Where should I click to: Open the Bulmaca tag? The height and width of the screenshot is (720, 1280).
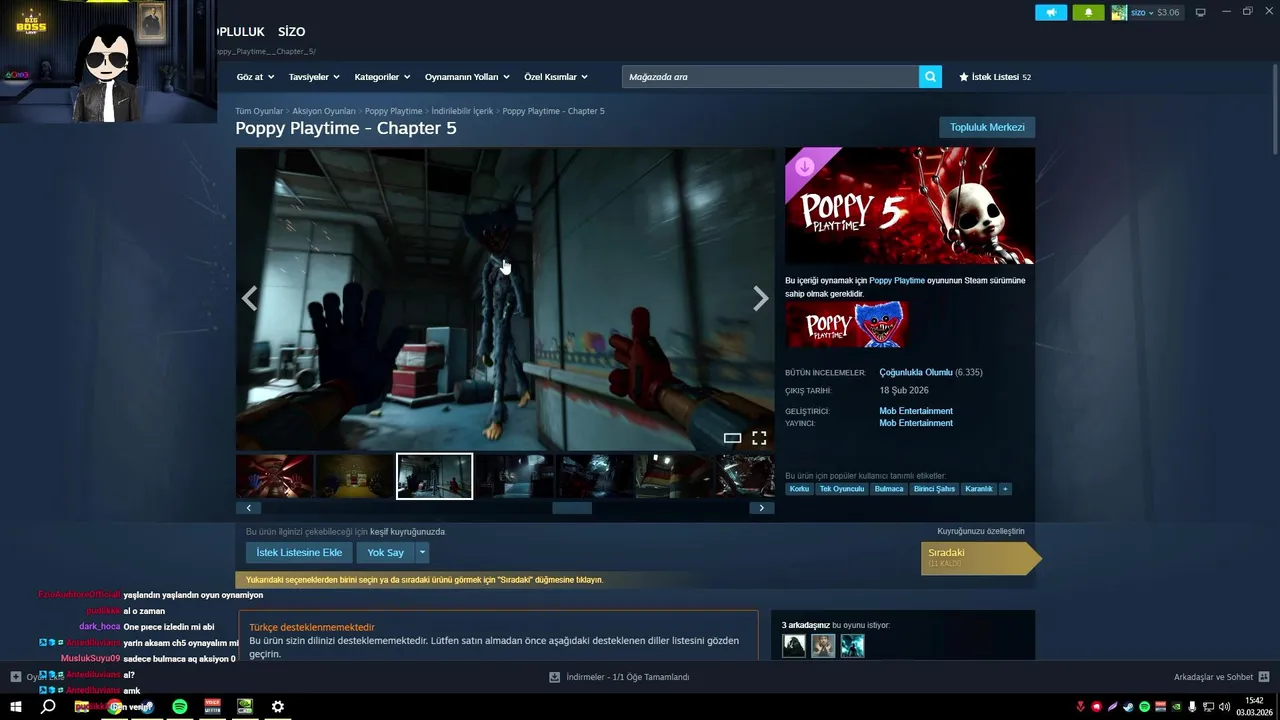pyautogui.click(x=889, y=489)
